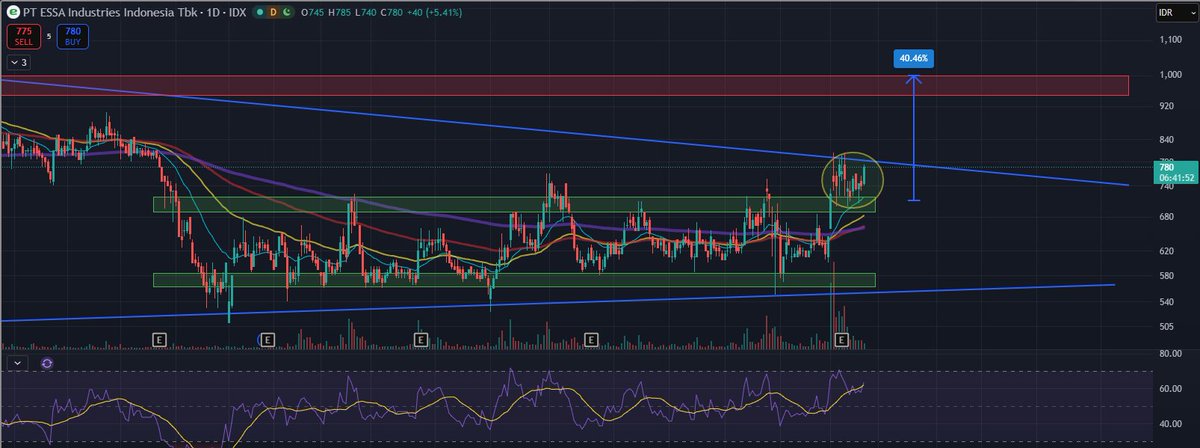Click the high value H785
The width and height of the screenshot is (1200, 448).
tap(338, 12)
